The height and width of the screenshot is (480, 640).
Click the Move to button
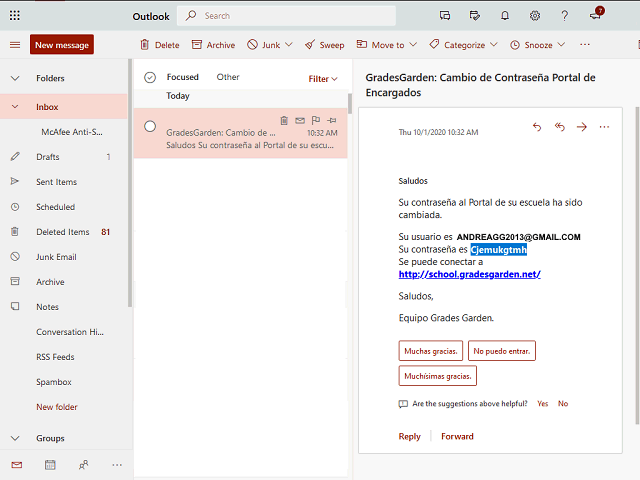tap(380, 44)
